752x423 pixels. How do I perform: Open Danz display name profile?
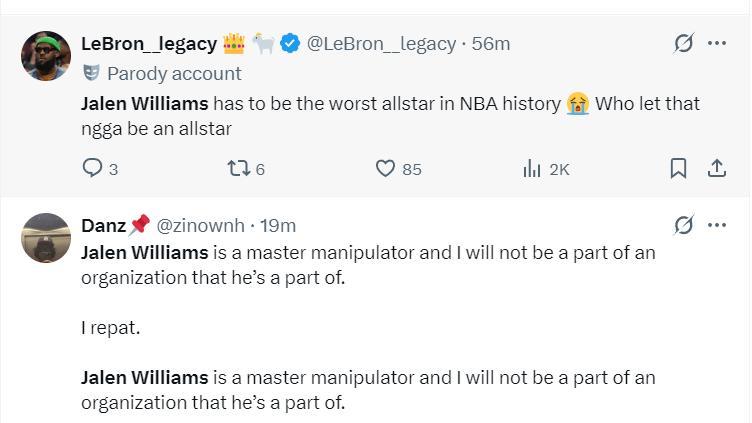point(104,226)
